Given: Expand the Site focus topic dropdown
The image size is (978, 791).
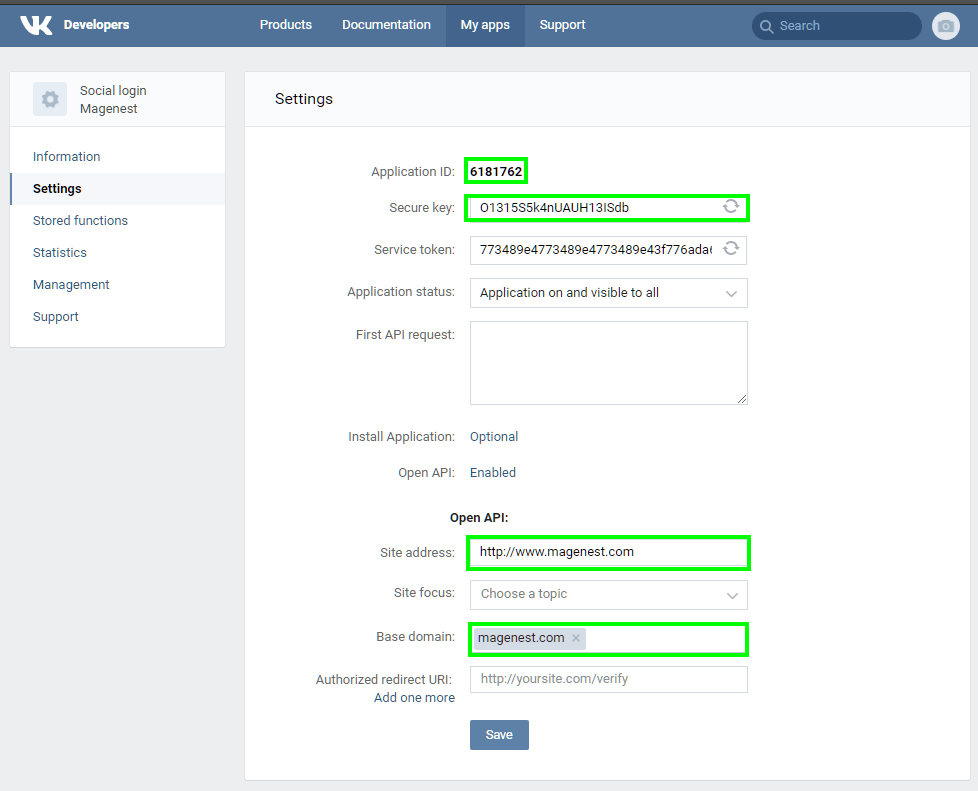Looking at the screenshot, I should coord(608,594).
